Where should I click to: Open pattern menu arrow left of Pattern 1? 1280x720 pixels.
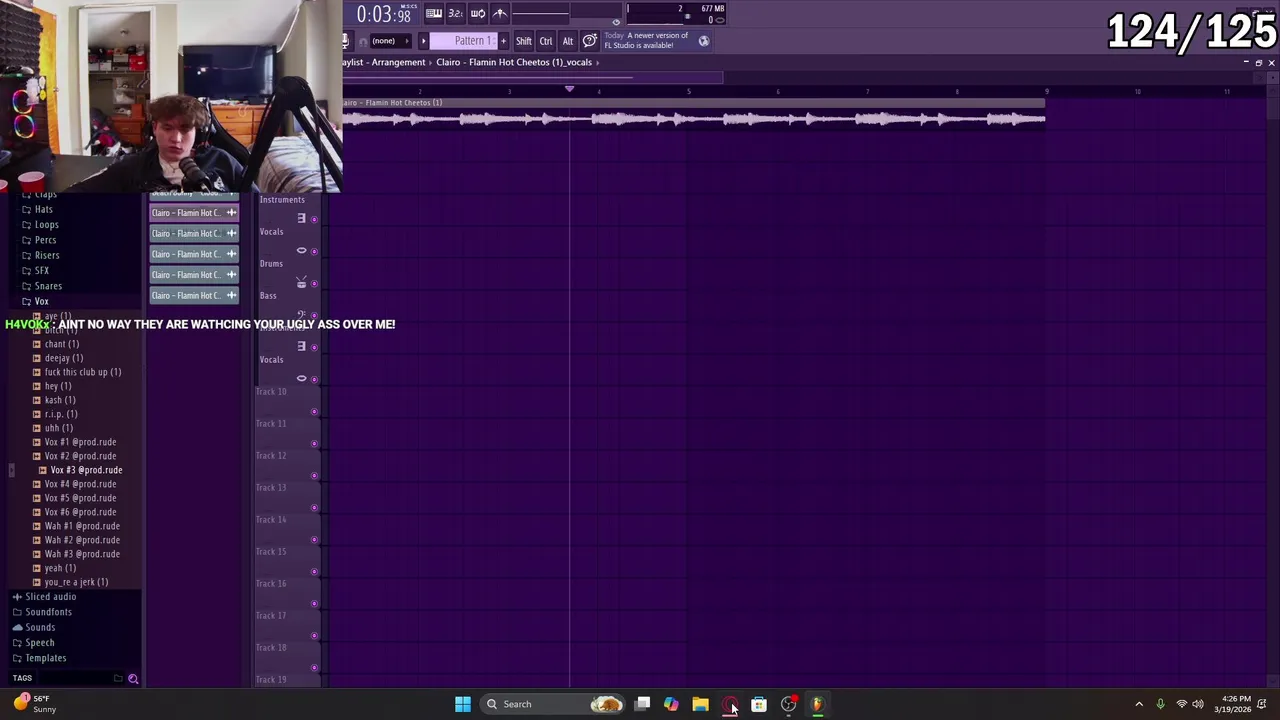[x=423, y=41]
